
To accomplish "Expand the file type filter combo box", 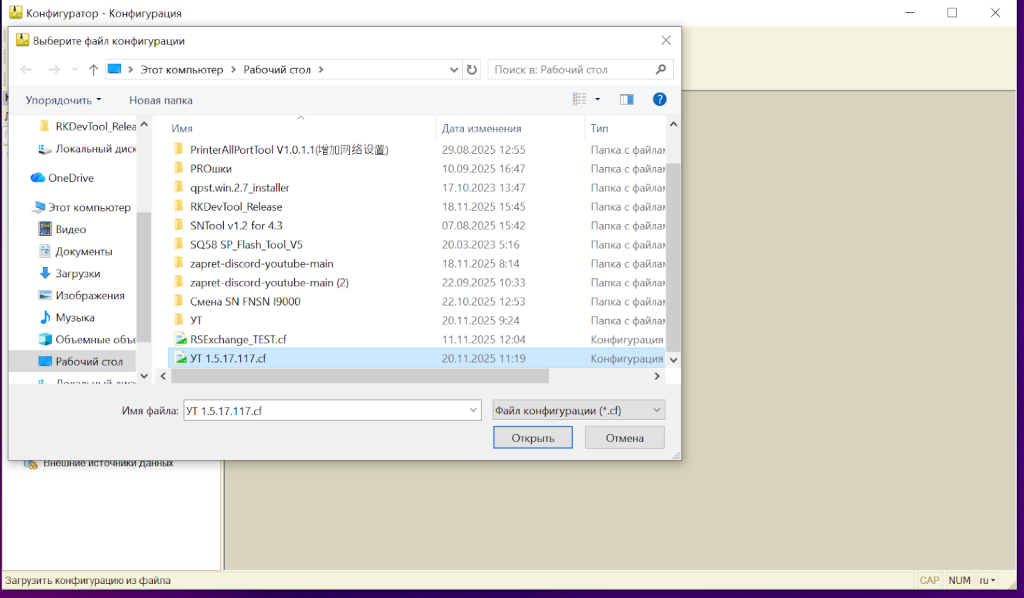I will pos(578,411).
